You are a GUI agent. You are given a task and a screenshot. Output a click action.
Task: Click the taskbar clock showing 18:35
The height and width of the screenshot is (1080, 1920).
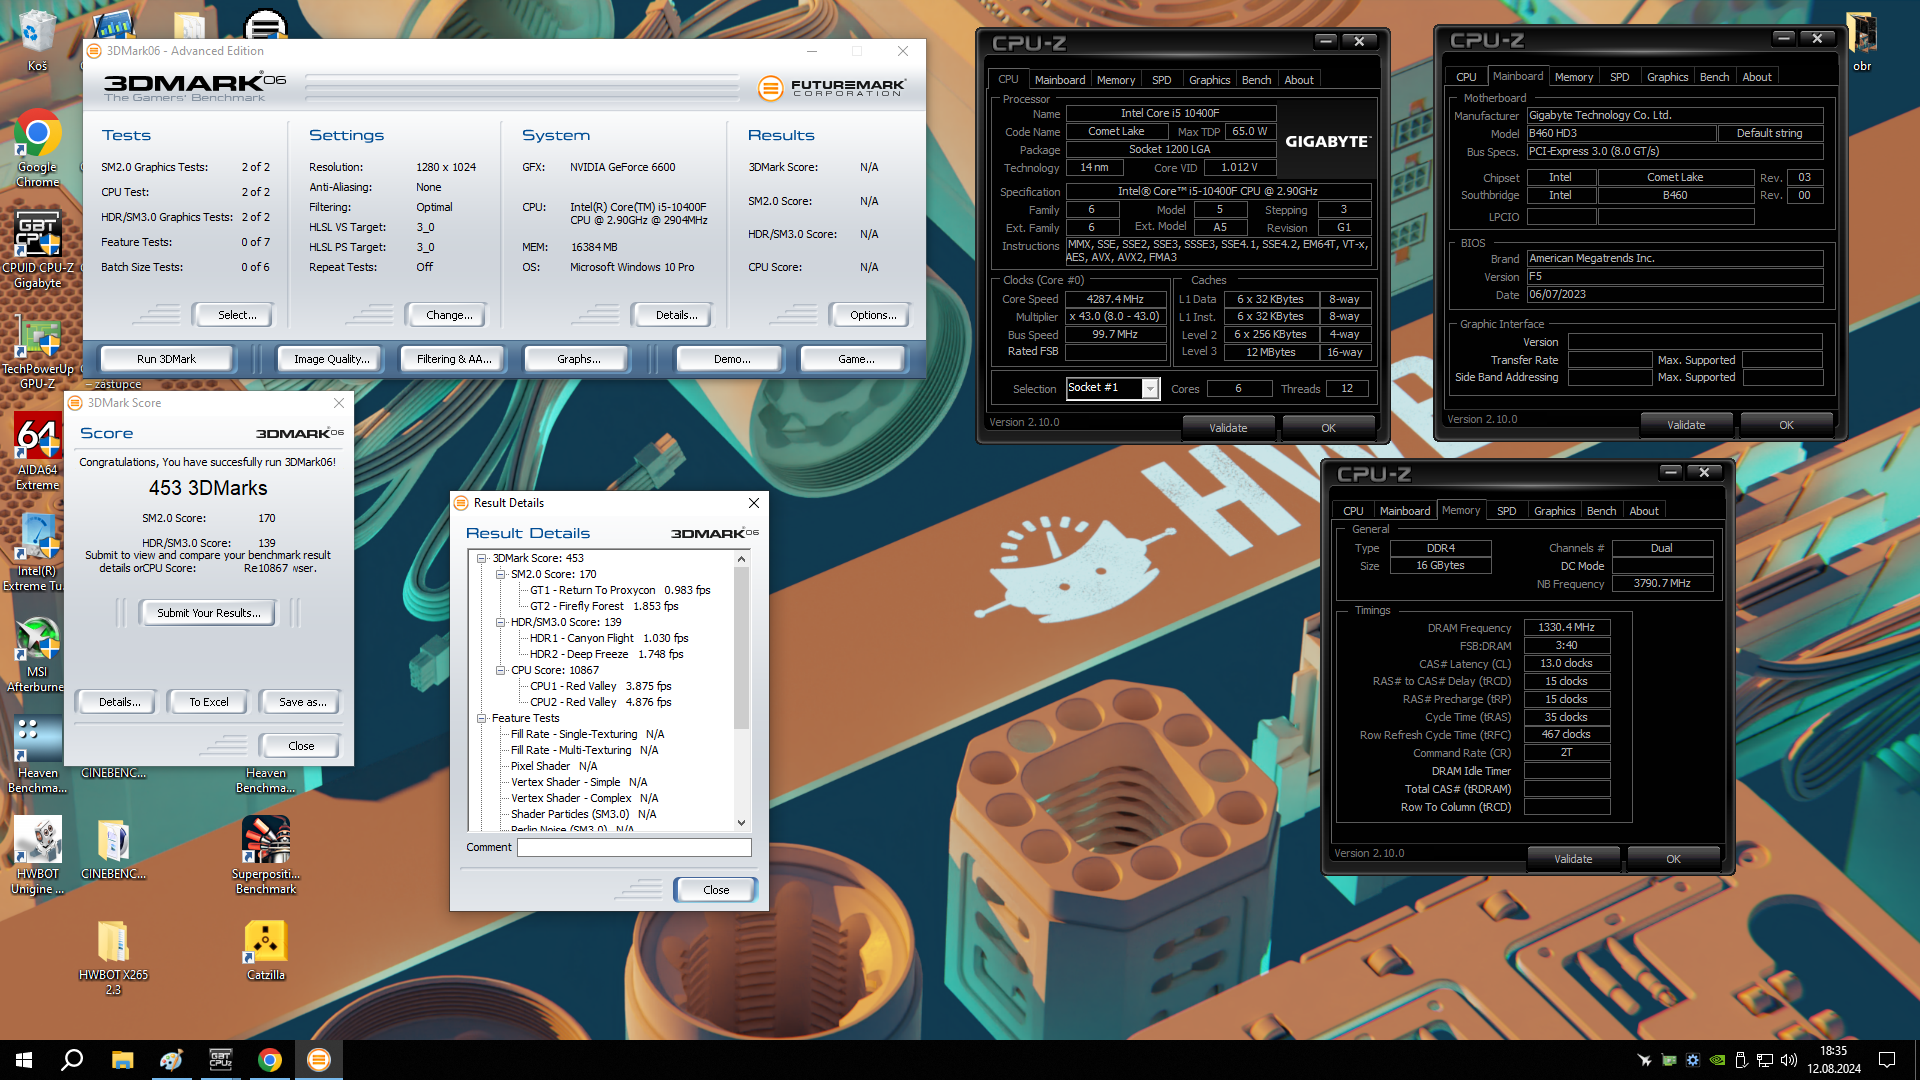1833,1060
